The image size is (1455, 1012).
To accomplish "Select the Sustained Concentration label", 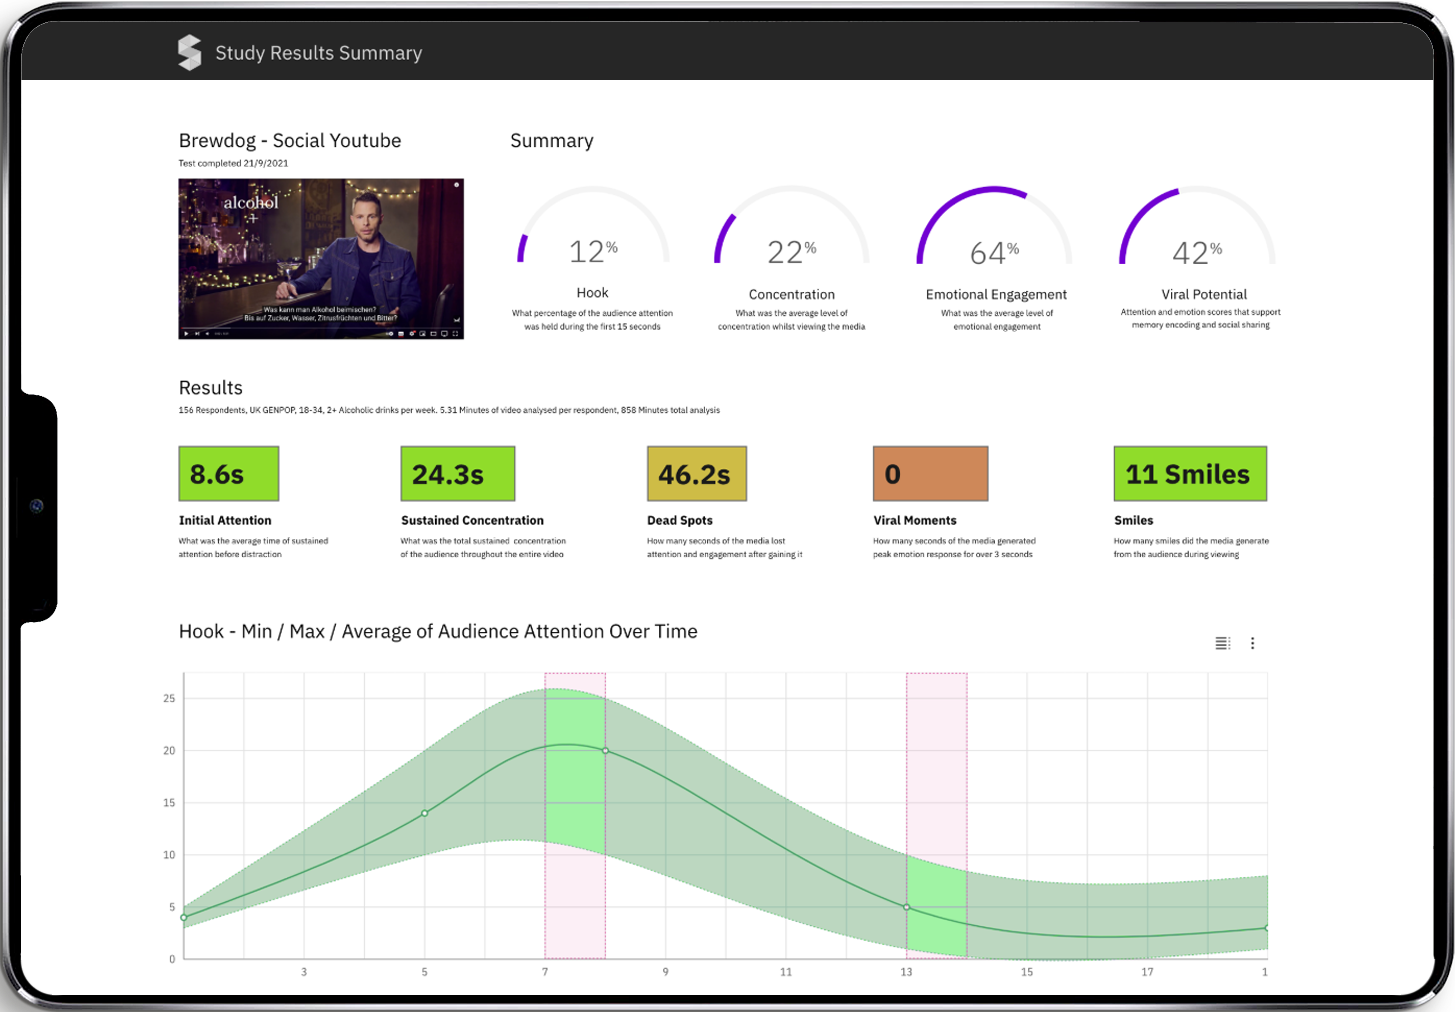I will pyautogui.click(x=472, y=521).
